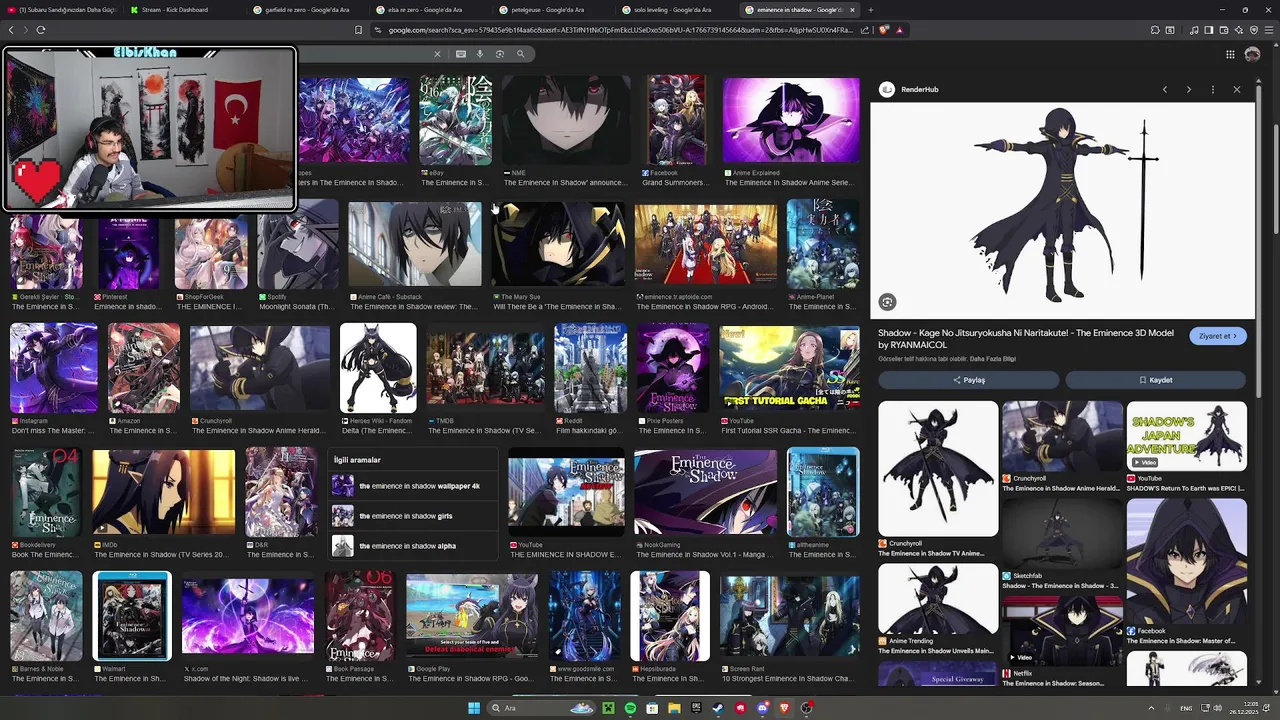
Task: Open the Google account avatar
Action: (x=1253, y=54)
